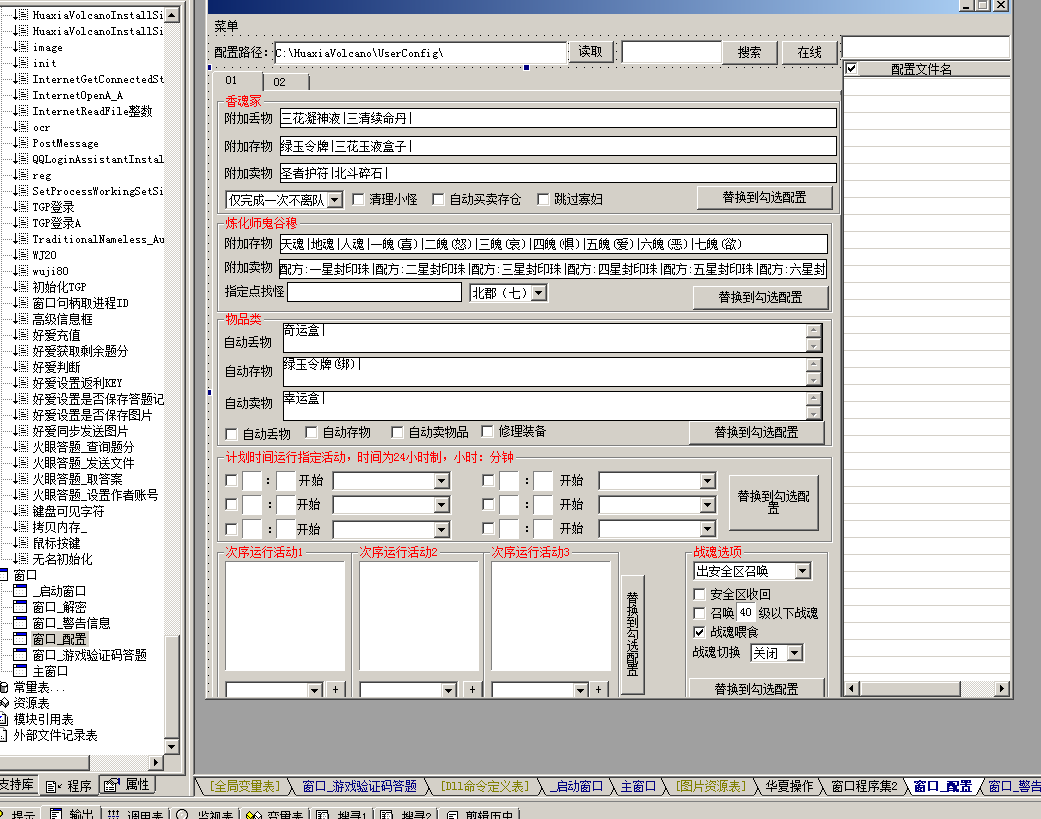Switch to tab 02

tap(286, 82)
